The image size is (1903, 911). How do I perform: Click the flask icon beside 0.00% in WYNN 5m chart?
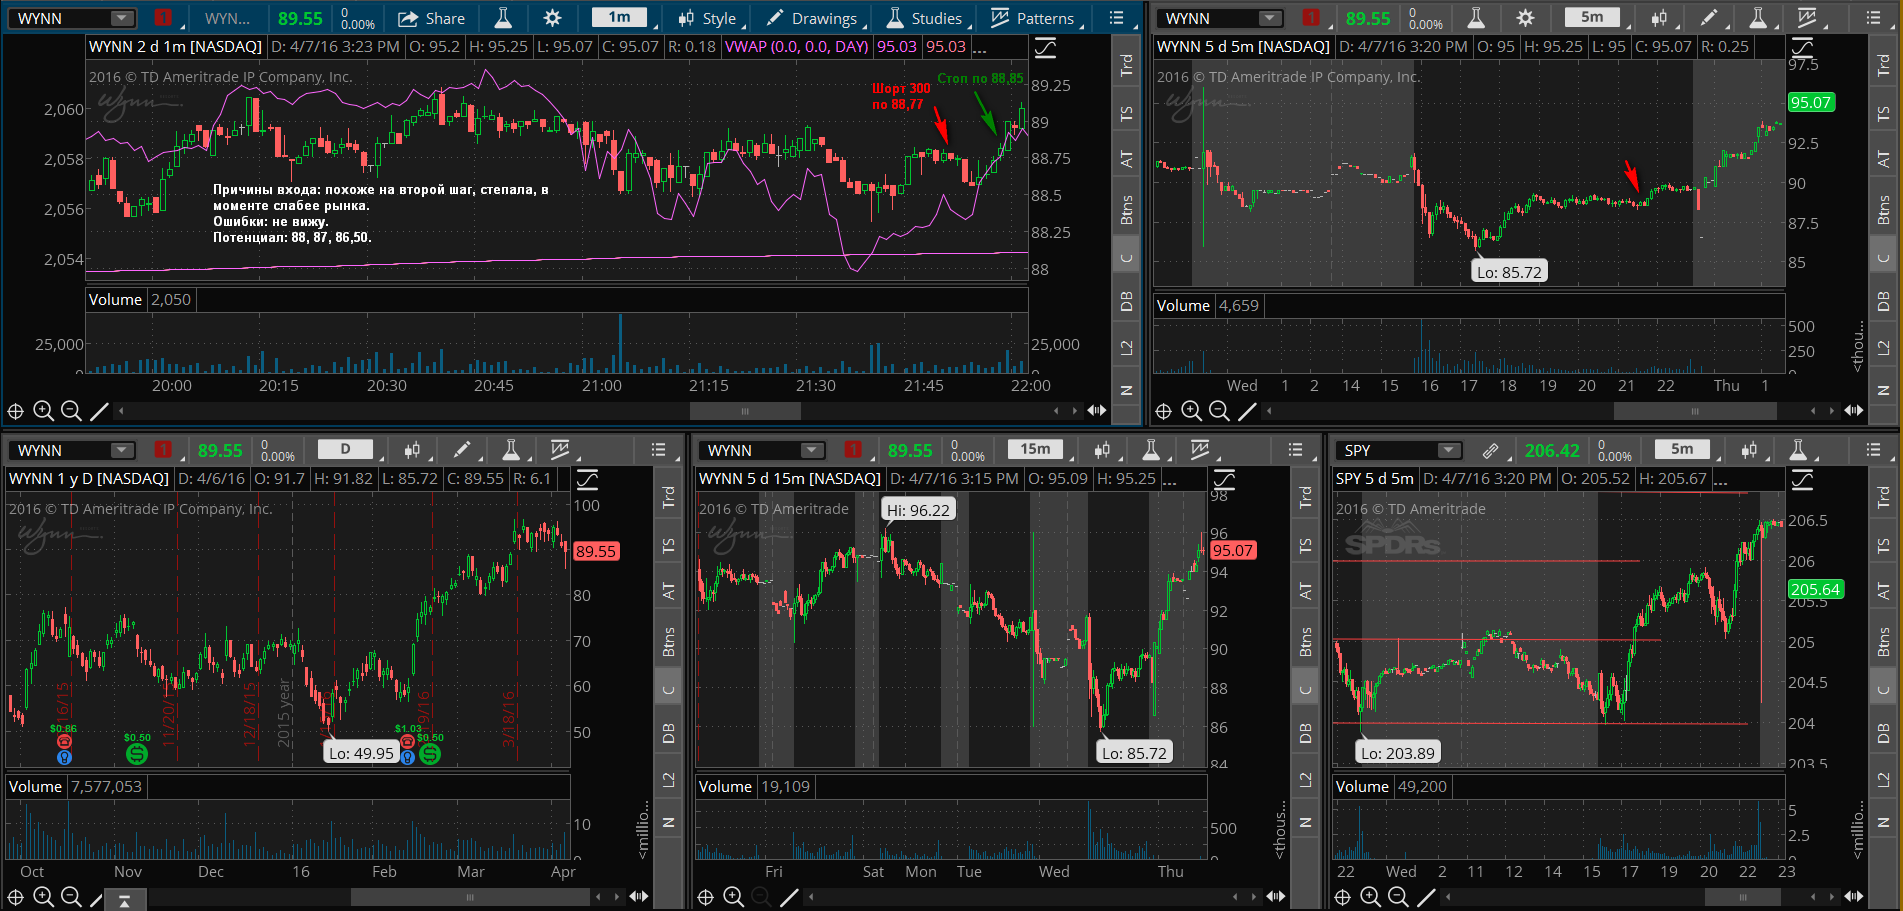pos(1476,18)
